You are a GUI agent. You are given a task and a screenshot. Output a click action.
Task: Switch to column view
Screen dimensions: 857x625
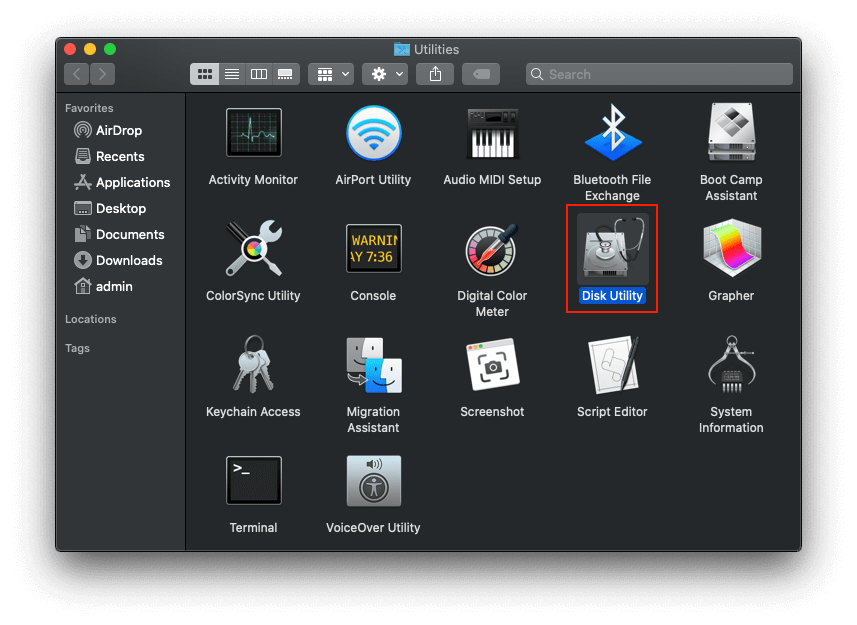(x=258, y=73)
